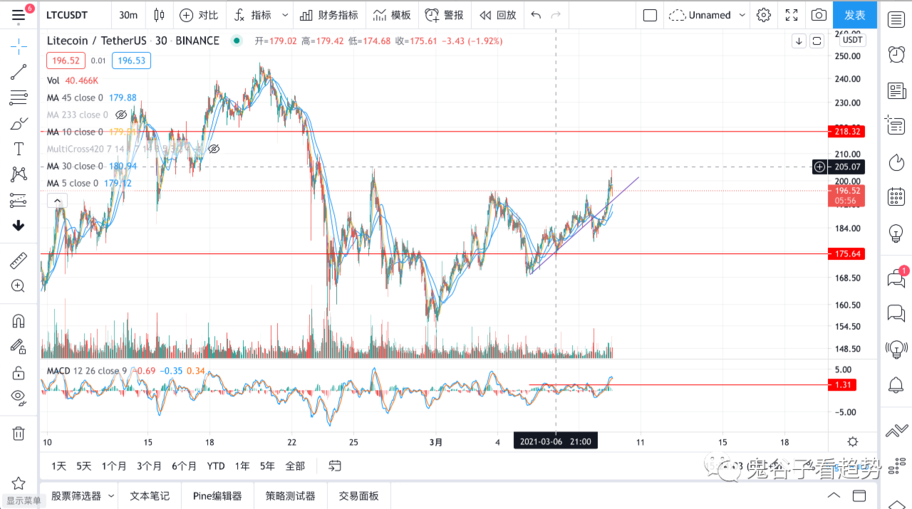This screenshot has width=912, height=509.
Task: Click the blue 发表 publish button
Action: point(855,15)
